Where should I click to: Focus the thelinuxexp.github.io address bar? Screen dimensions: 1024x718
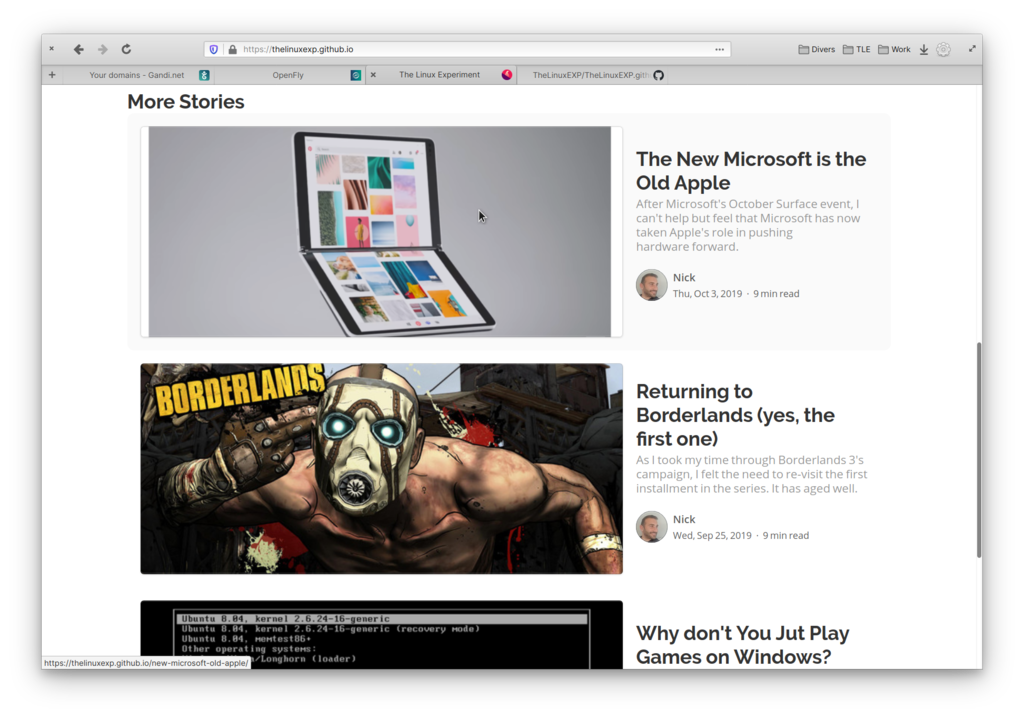[x=468, y=50]
